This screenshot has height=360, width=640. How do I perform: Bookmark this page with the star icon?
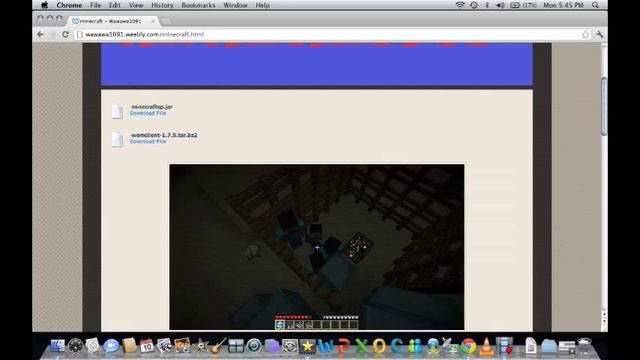click(586, 35)
